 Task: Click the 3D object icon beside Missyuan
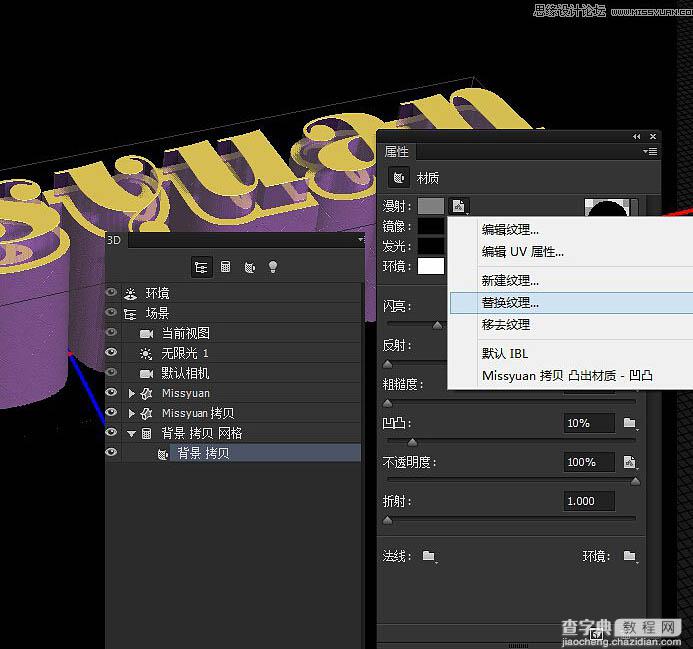[x=146, y=393]
